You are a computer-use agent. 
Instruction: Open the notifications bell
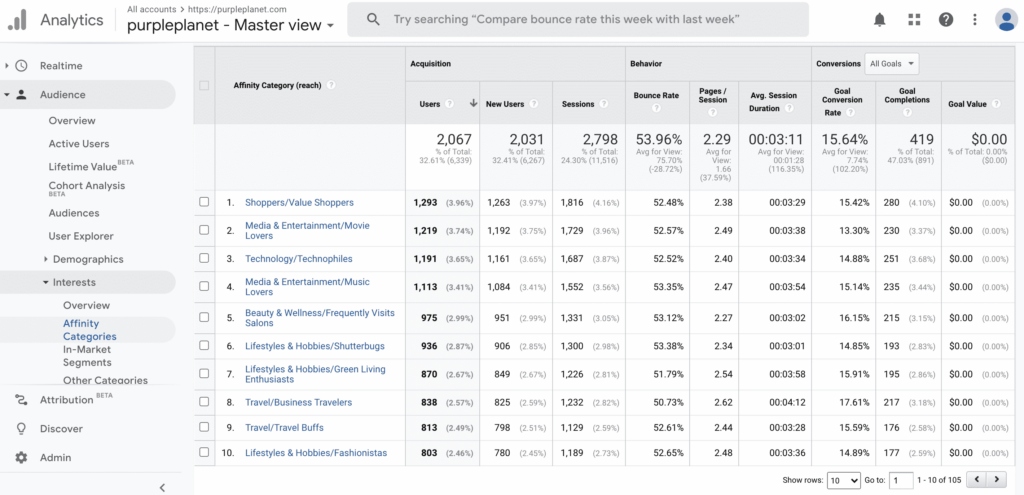880,20
